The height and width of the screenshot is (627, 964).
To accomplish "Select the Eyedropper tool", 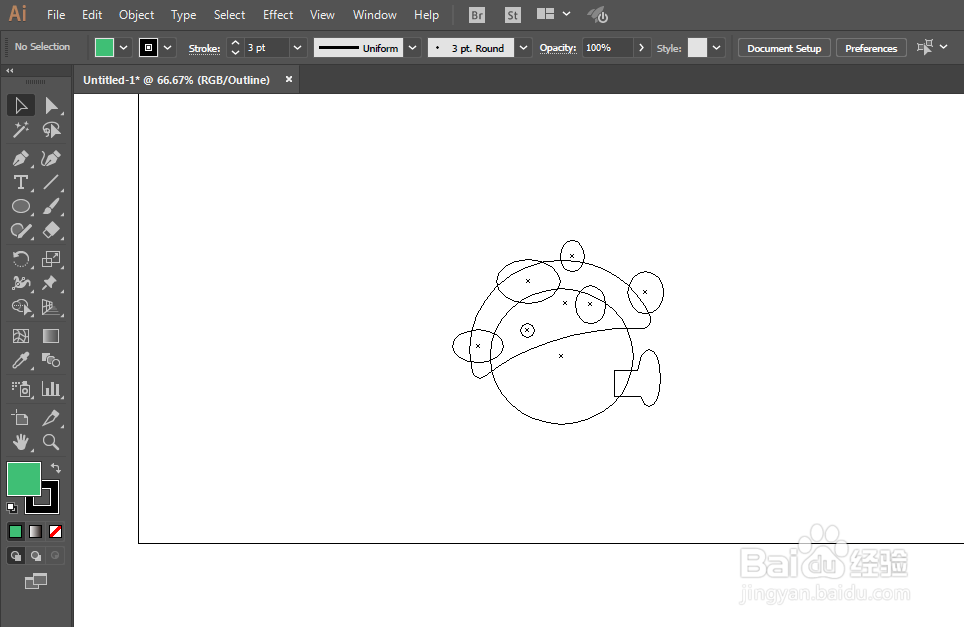I will 20,360.
